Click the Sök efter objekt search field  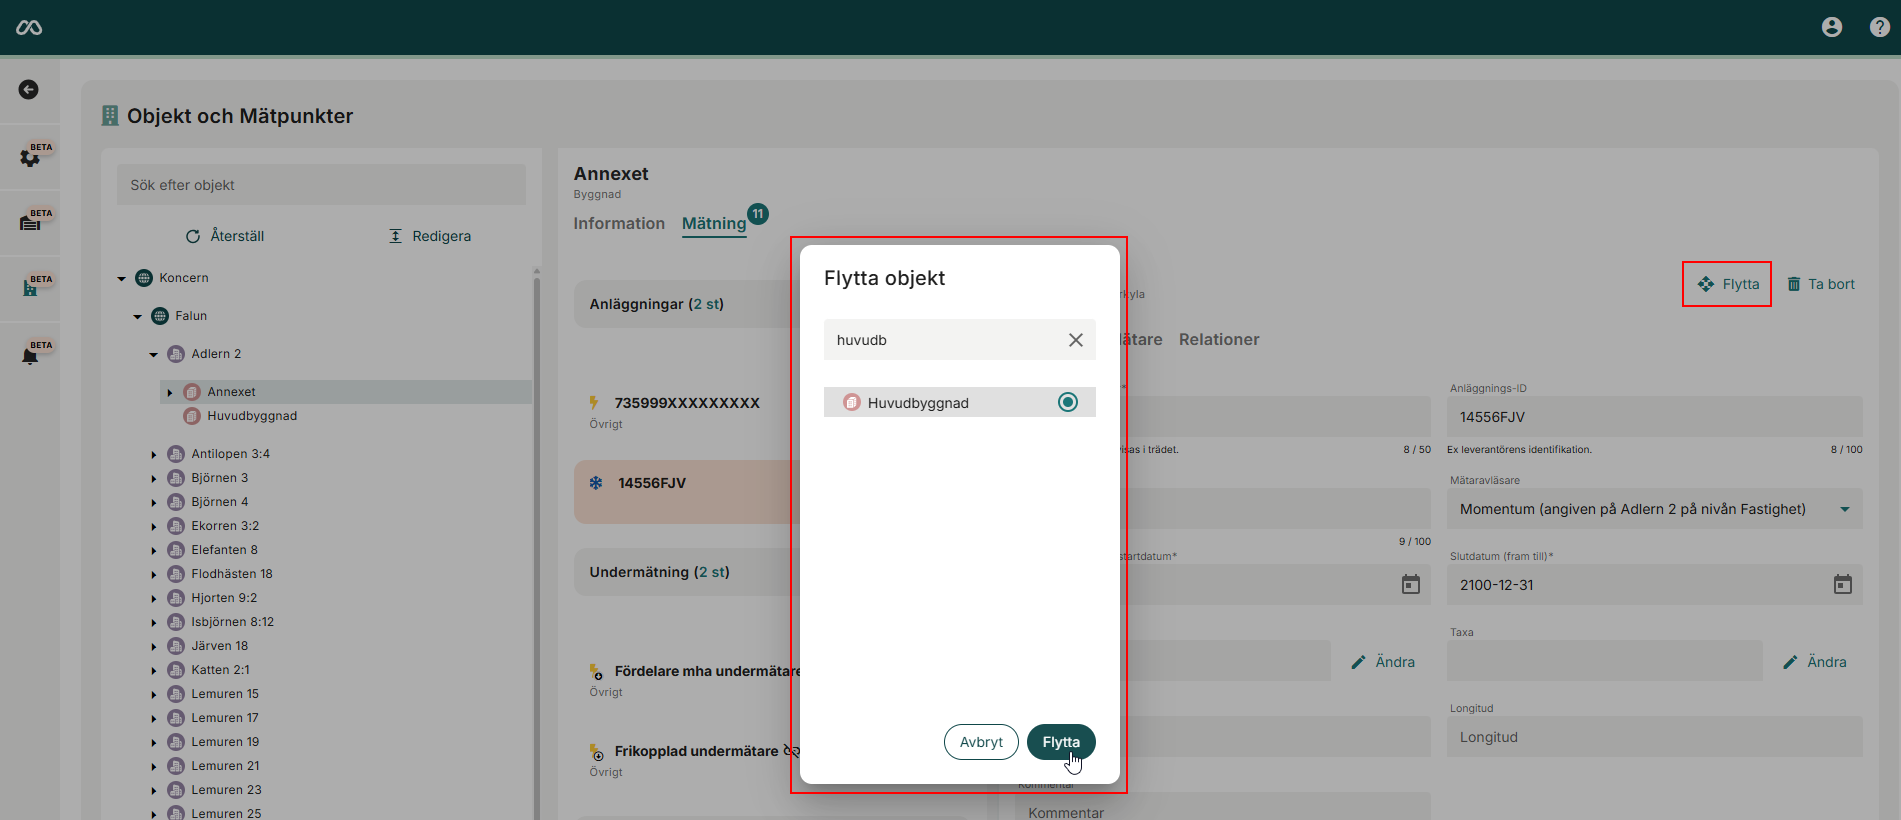[x=321, y=185]
